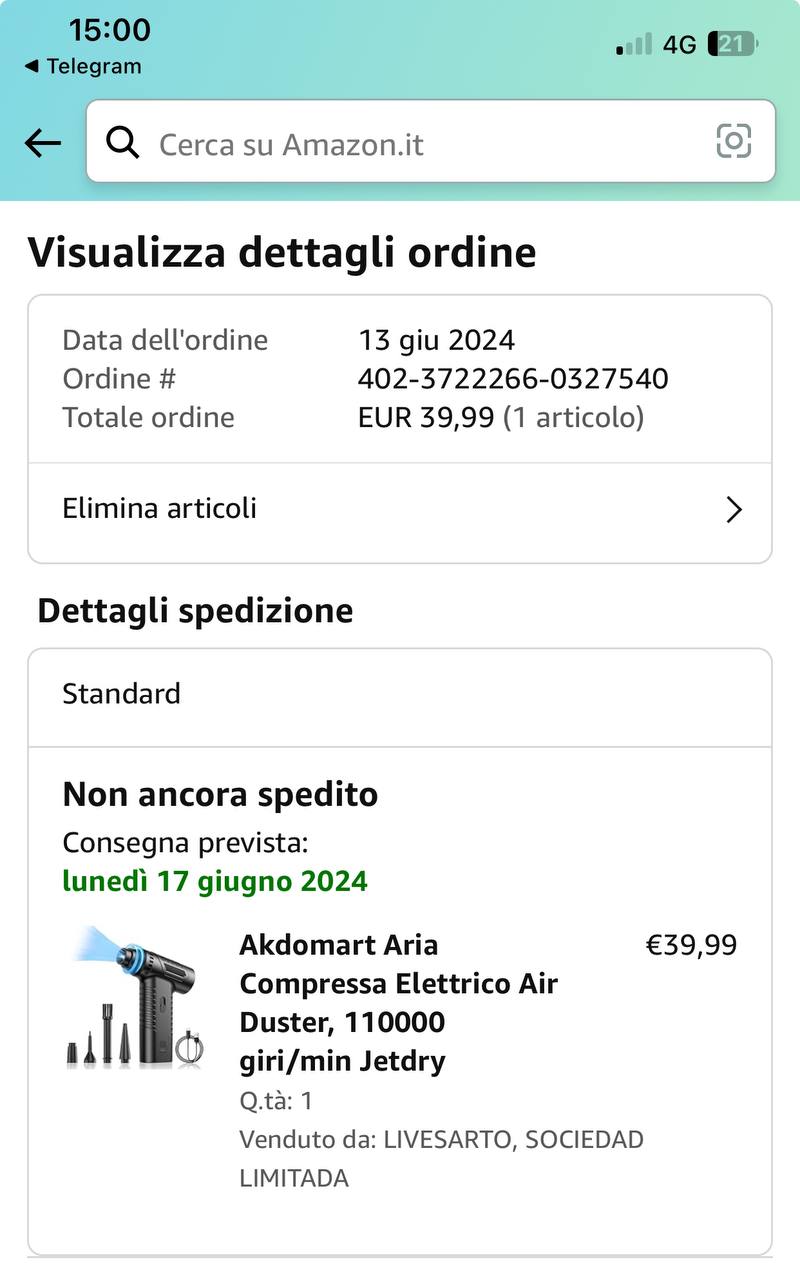Open the Elimina articoli chevron
The height and width of the screenshot is (1280, 800).
[x=734, y=510]
